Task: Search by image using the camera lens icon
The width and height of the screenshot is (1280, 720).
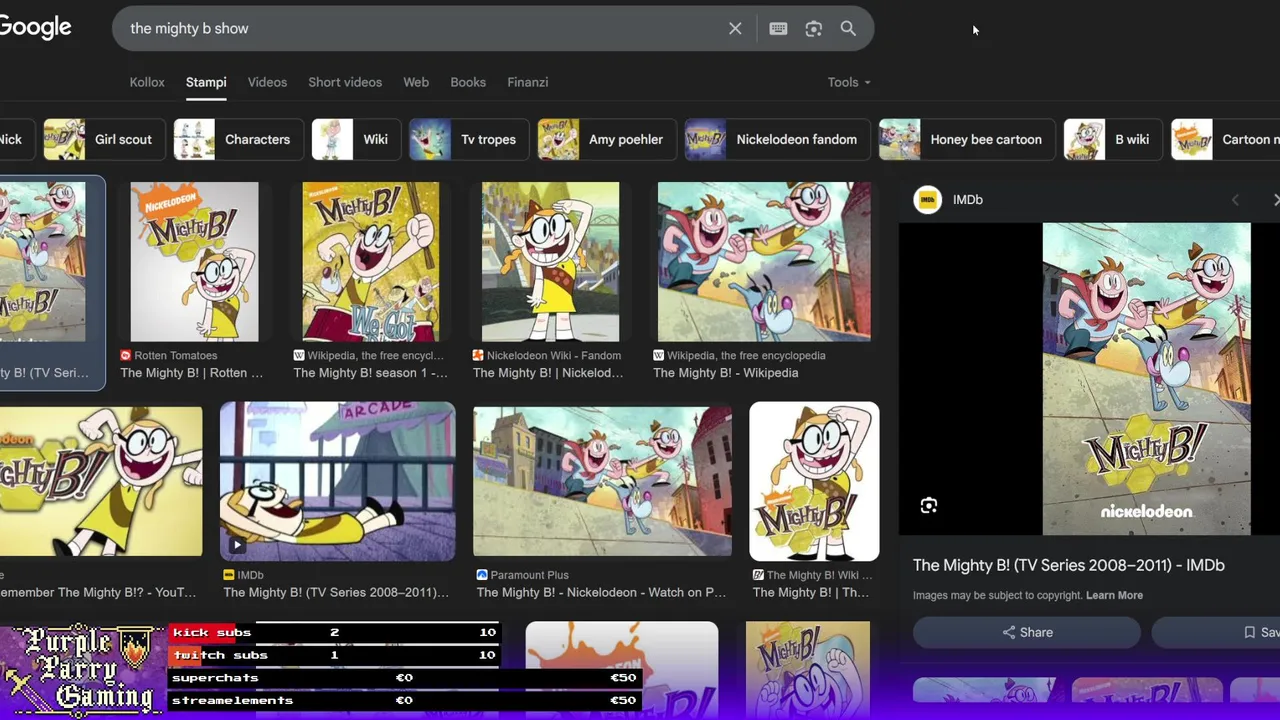Action: [813, 29]
